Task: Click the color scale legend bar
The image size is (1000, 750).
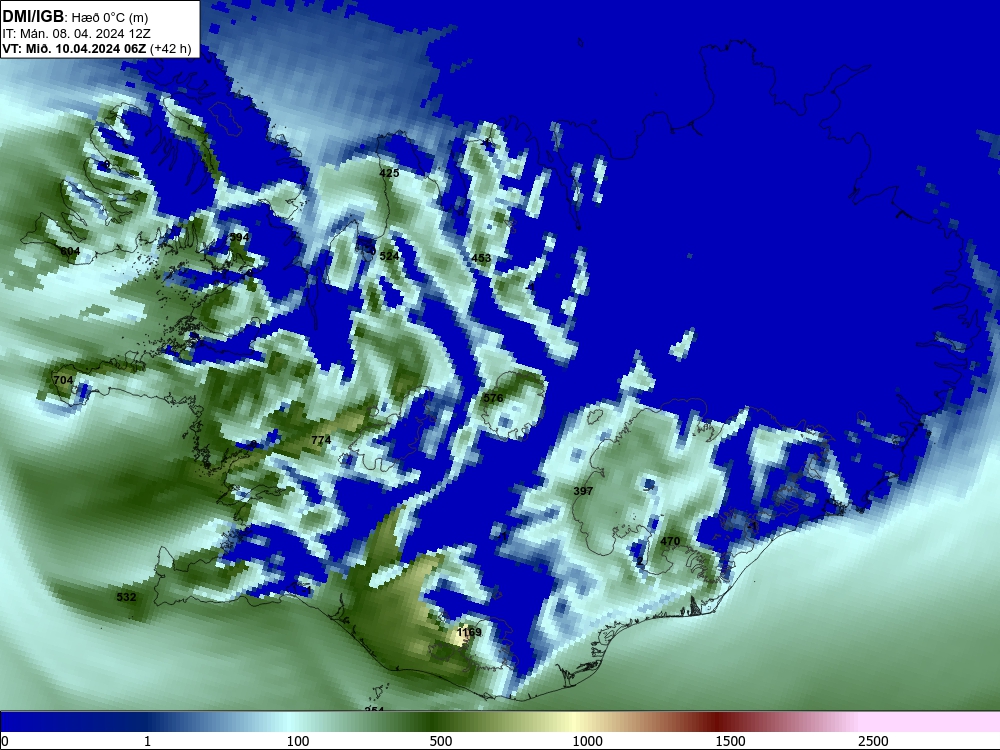Action: (500, 722)
